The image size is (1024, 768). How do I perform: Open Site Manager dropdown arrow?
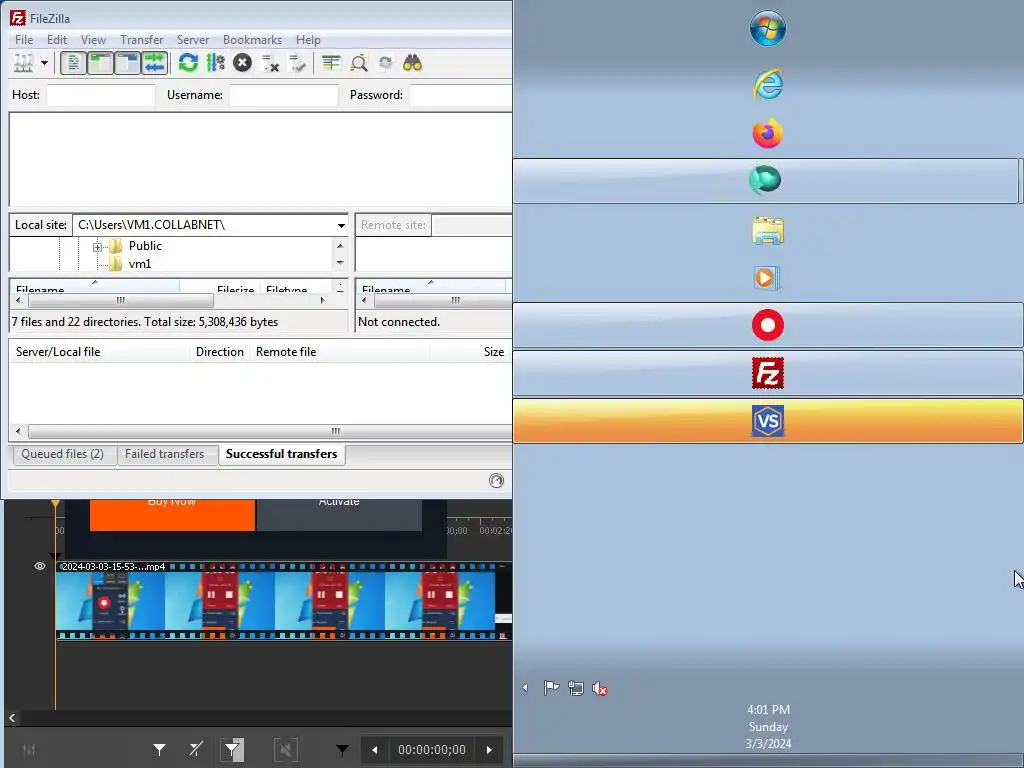[44, 63]
